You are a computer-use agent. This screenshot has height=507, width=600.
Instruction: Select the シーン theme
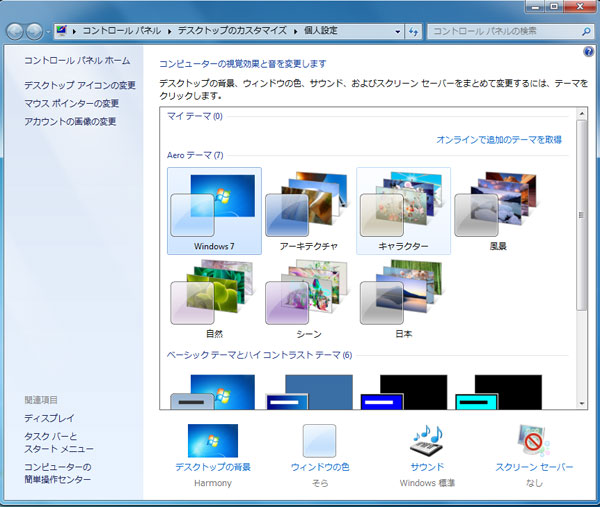tap(309, 299)
